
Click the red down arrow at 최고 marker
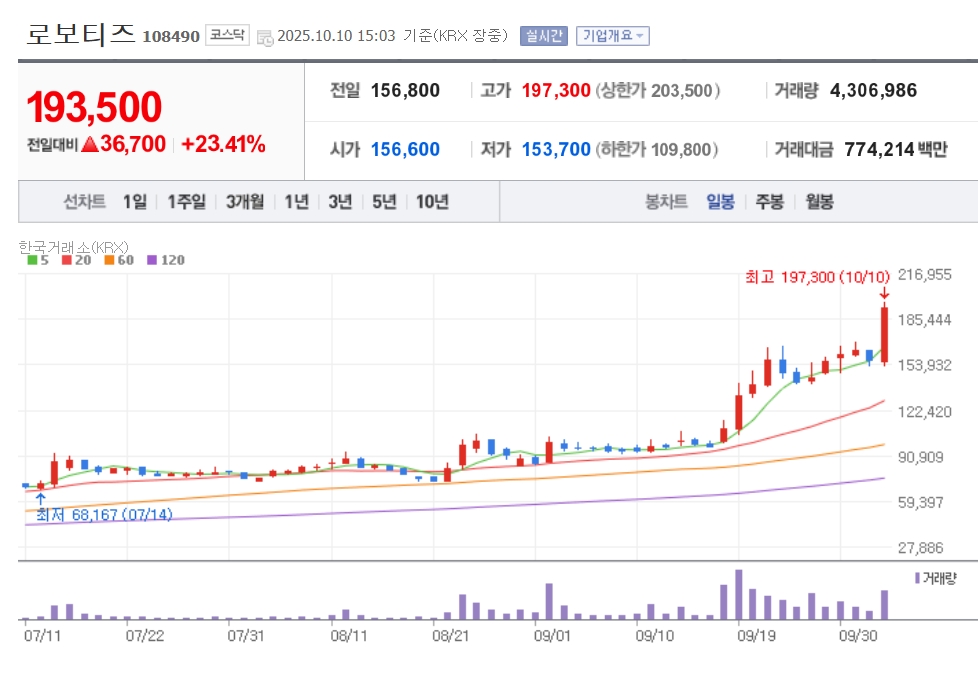click(x=884, y=293)
